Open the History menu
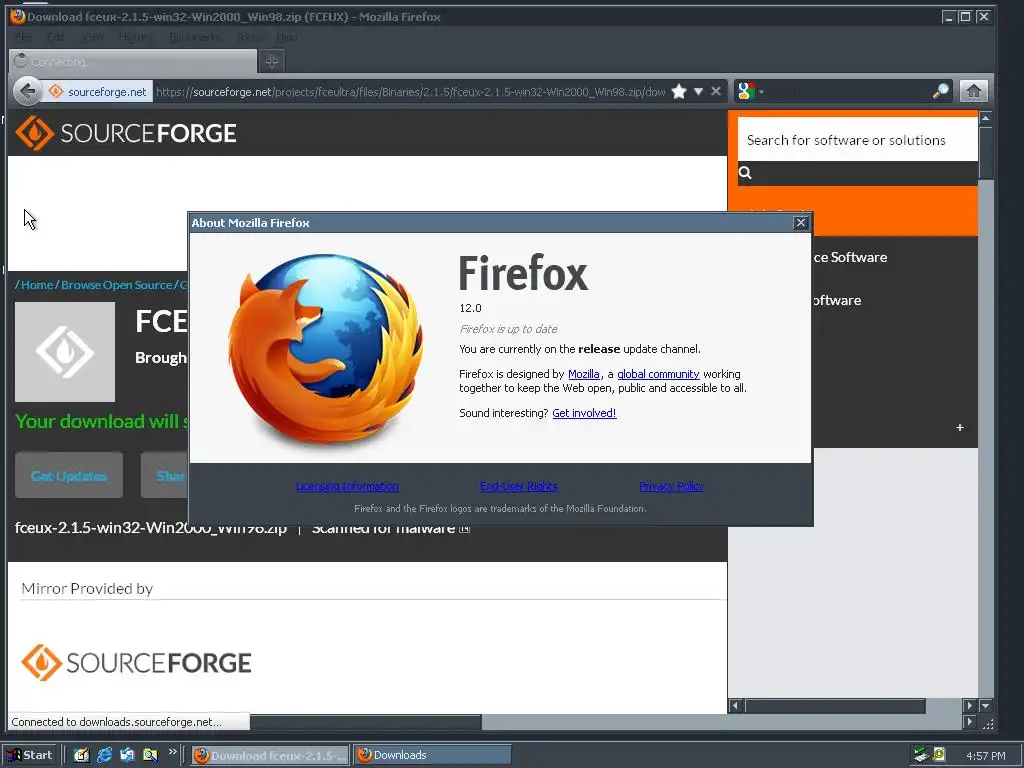This screenshot has height=768, width=1024. pos(136,37)
